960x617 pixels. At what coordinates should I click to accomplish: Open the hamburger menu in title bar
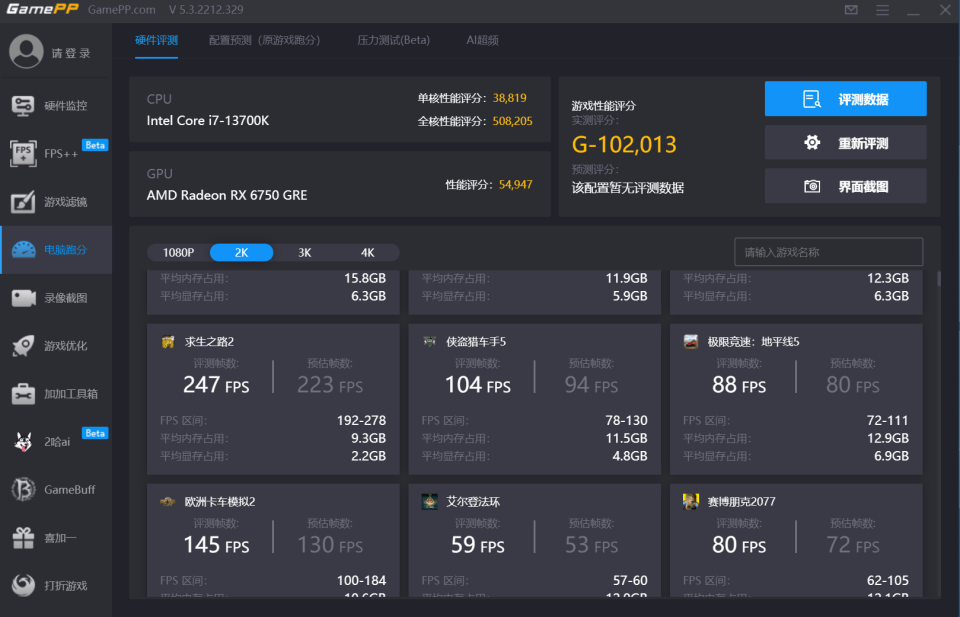pos(882,10)
